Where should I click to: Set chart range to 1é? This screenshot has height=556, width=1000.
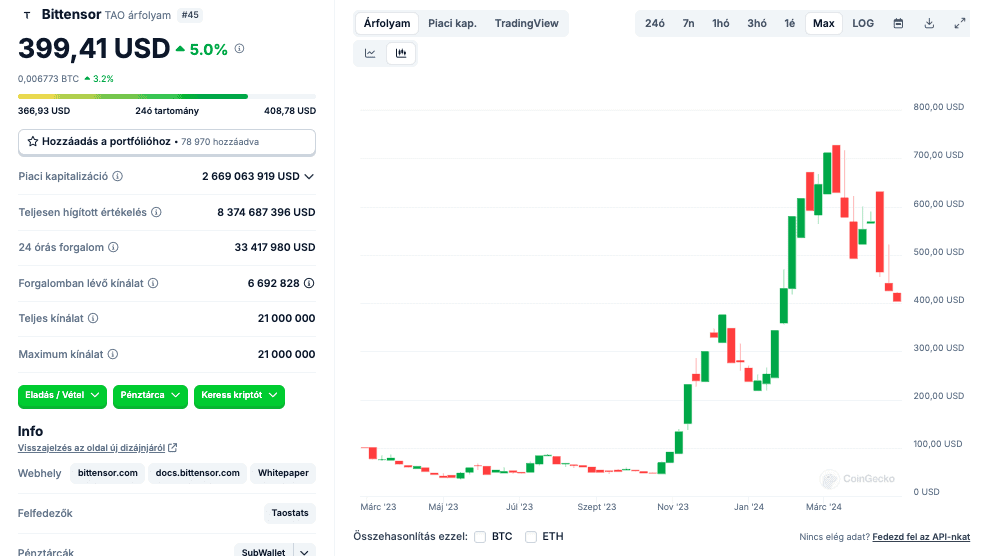(790, 24)
